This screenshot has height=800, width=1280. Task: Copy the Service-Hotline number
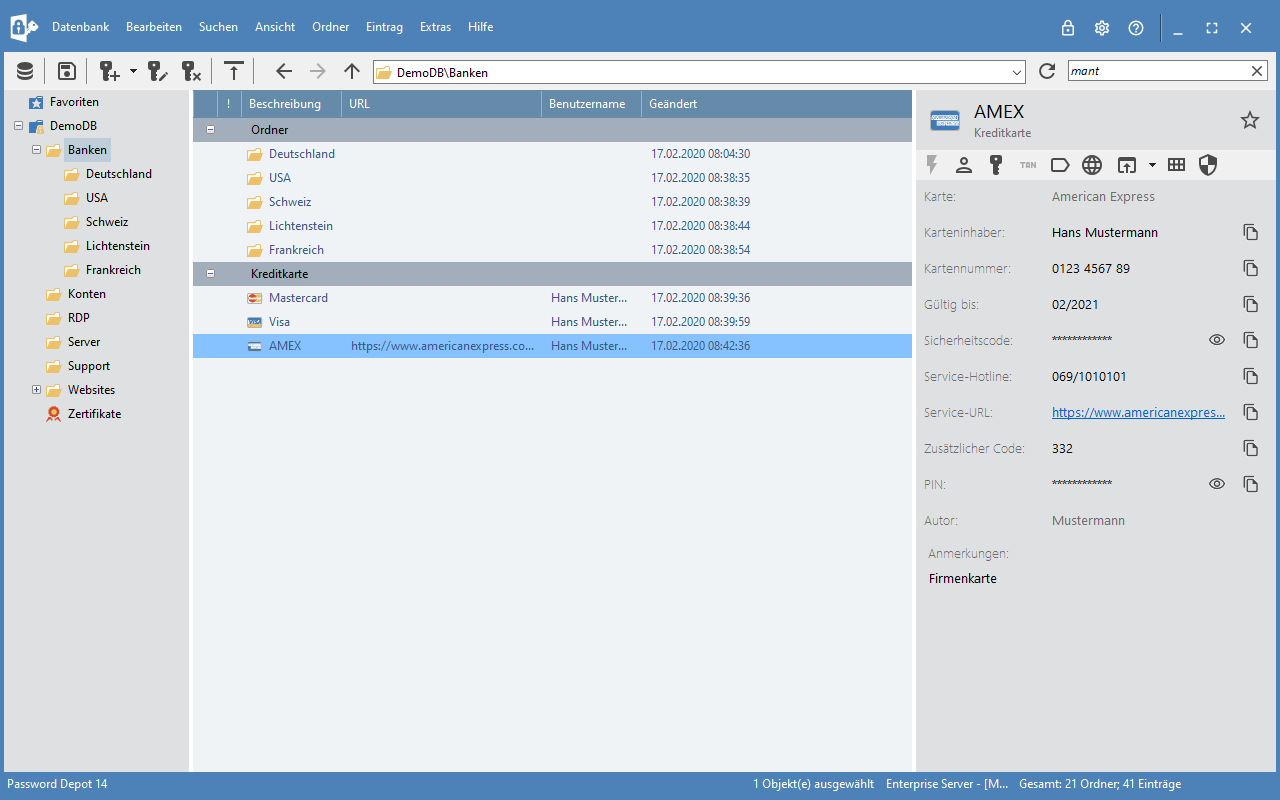coord(1251,376)
